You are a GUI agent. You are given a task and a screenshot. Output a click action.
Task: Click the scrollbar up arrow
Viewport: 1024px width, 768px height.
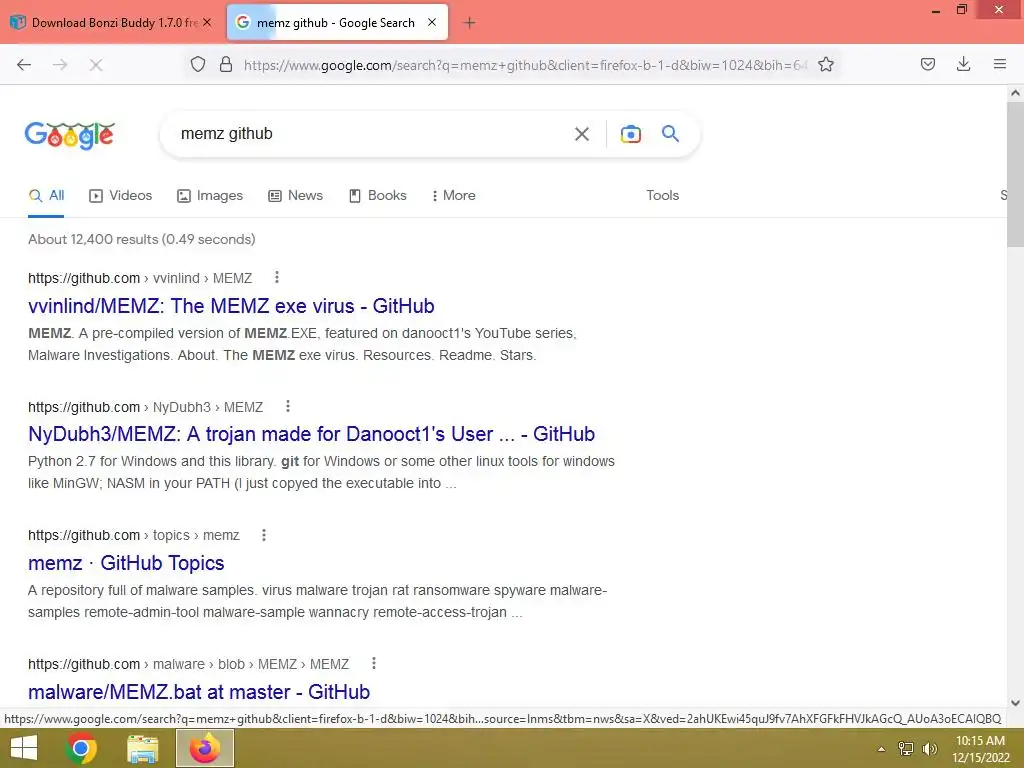pos(1015,93)
